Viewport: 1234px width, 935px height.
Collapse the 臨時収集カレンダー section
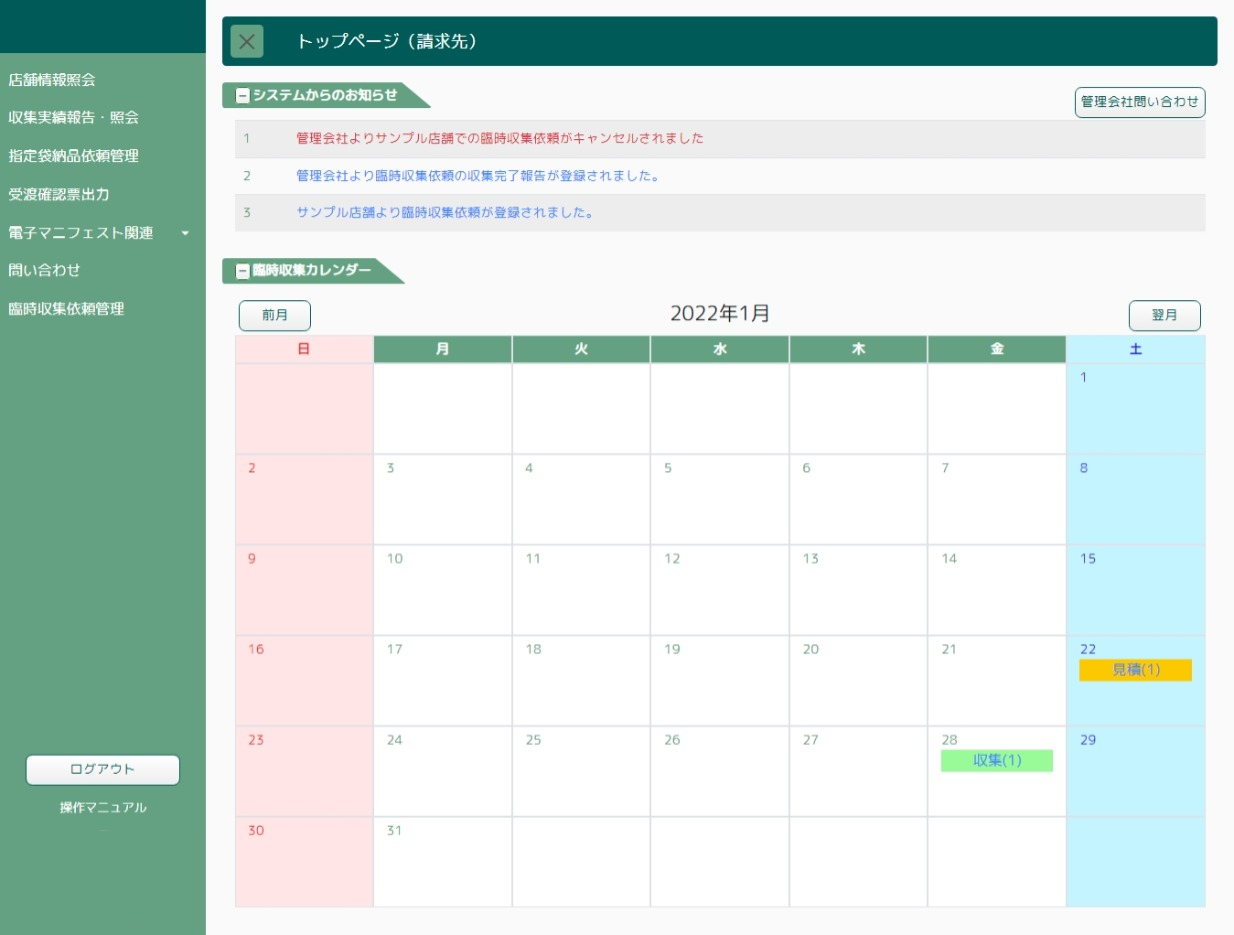[242, 271]
